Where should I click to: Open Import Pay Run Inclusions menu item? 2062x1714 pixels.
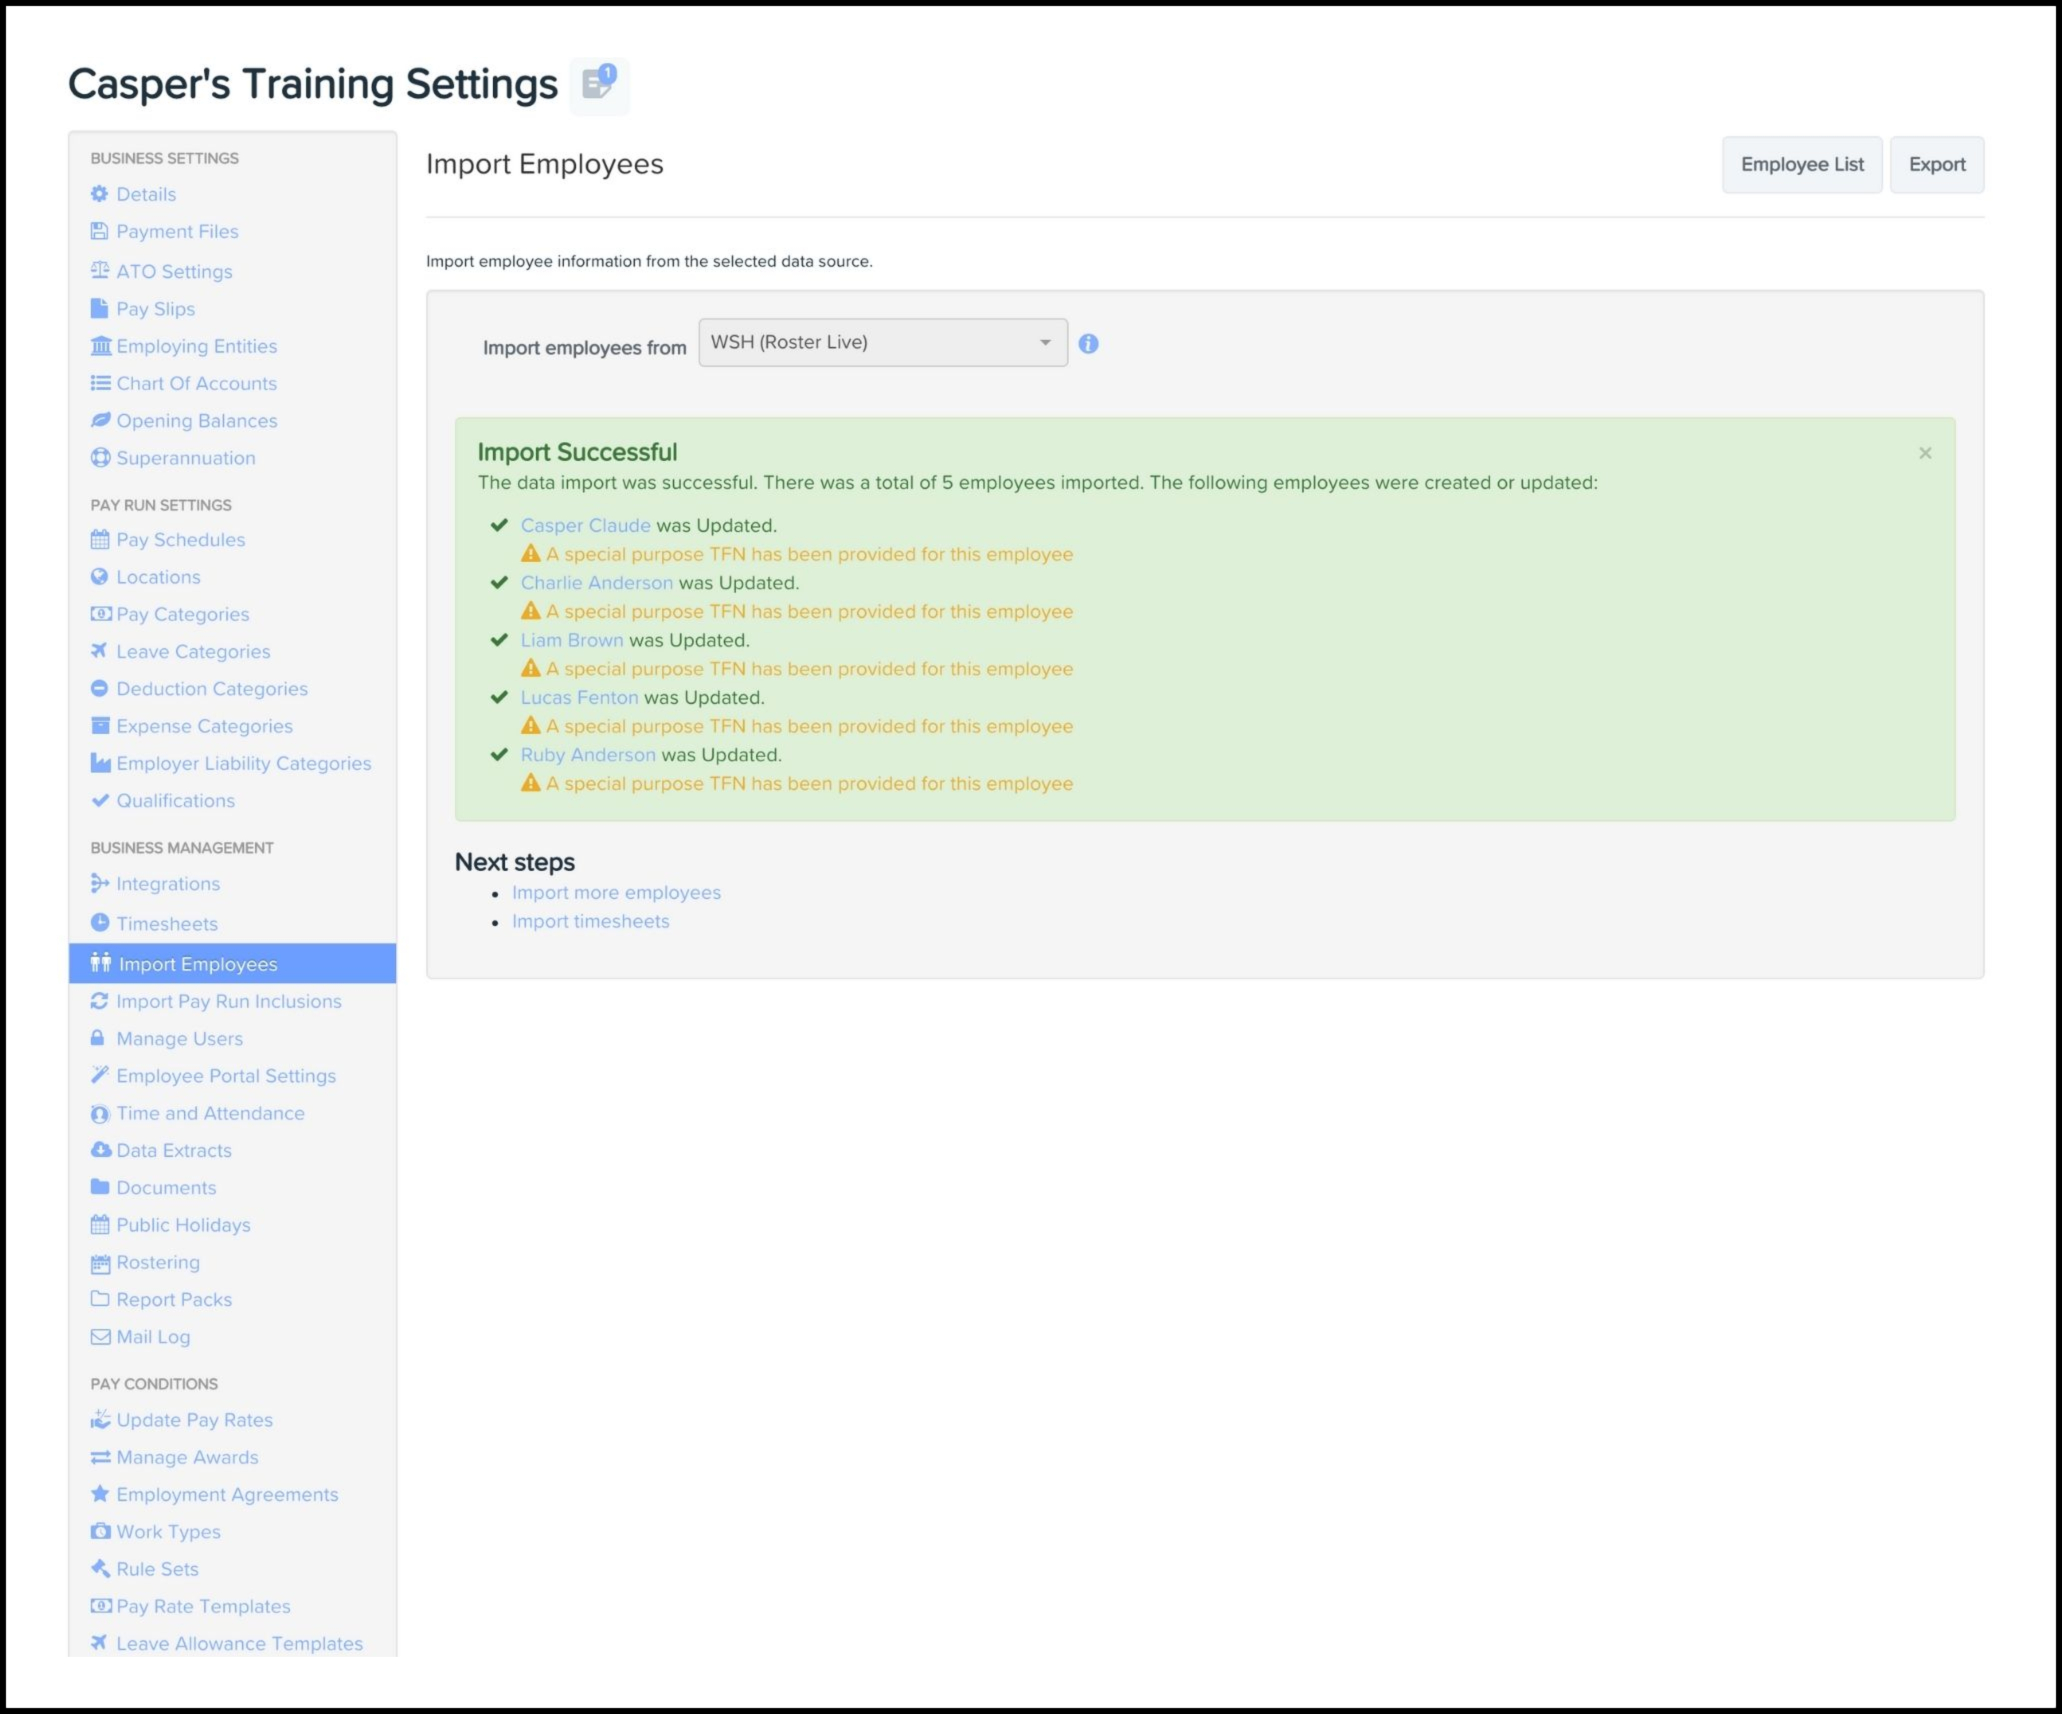click(x=228, y=1001)
